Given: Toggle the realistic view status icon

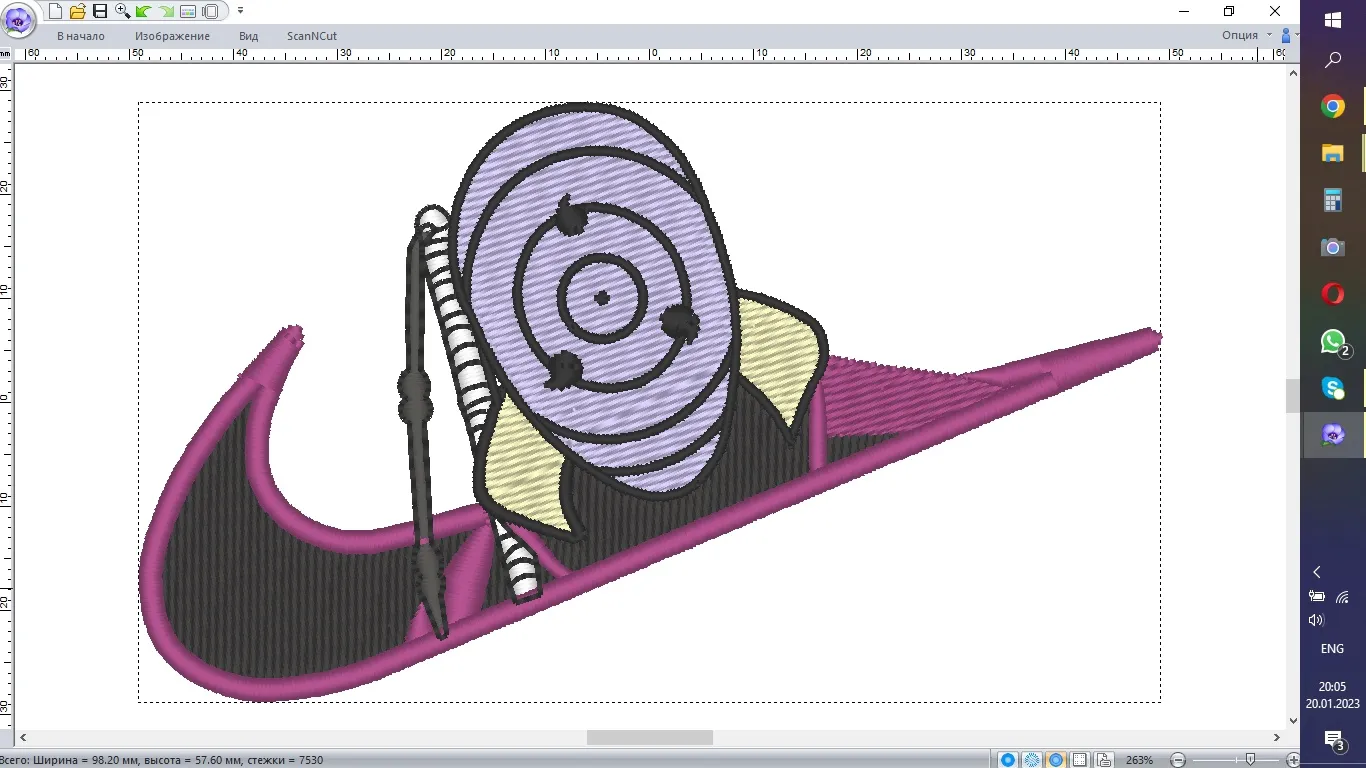Looking at the screenshot, I should pyautogui.click(x=1055, y=760).
